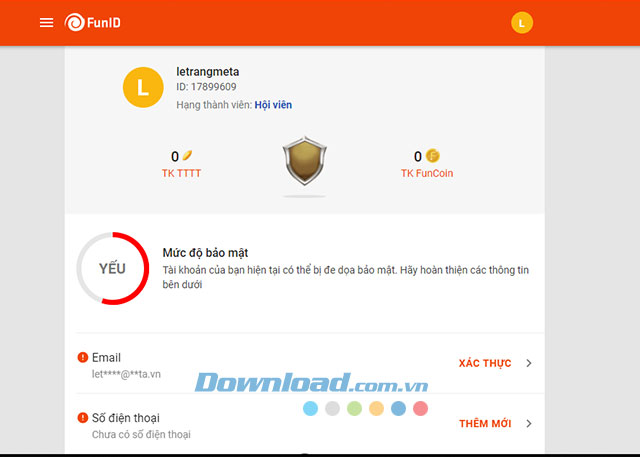Image resolution: width=640 pixels, height=457 pixels.
Task: Click the gold shield security badge
Action: [x=304, y=161]
